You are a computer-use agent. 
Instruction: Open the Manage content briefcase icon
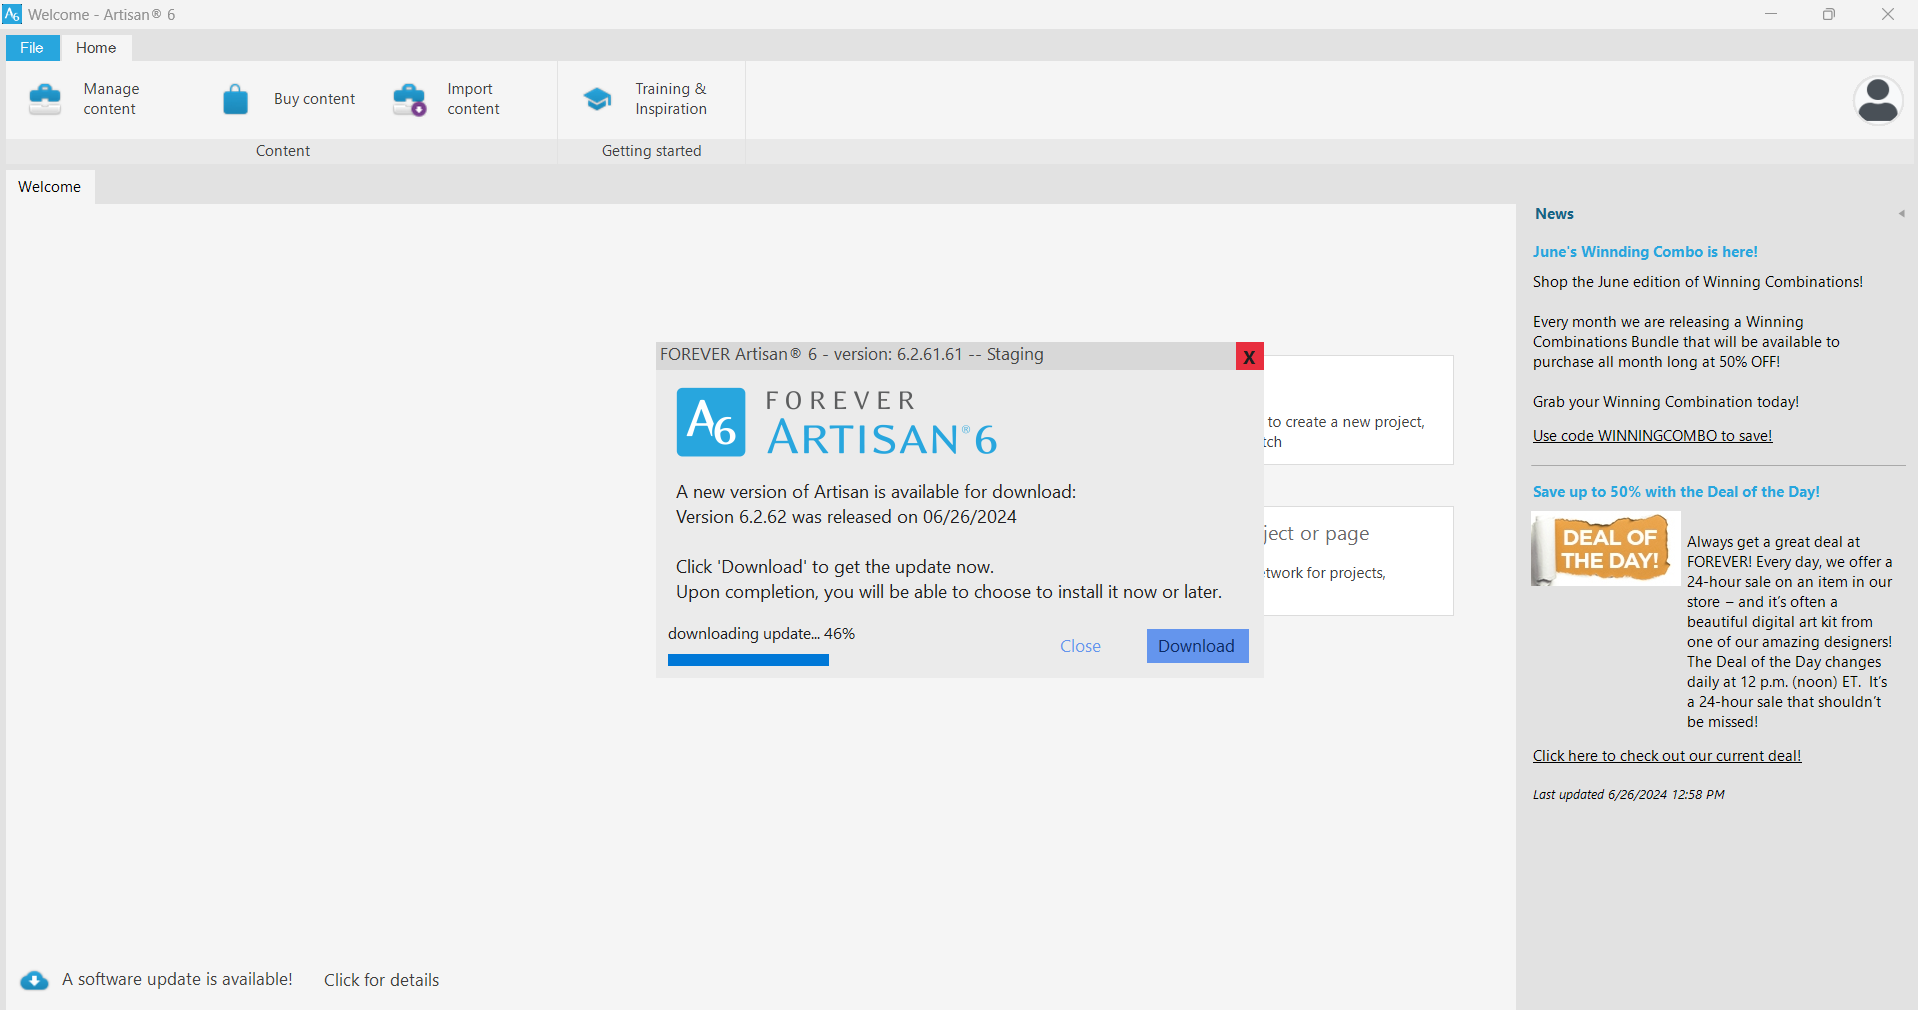[x=45, y=99]
